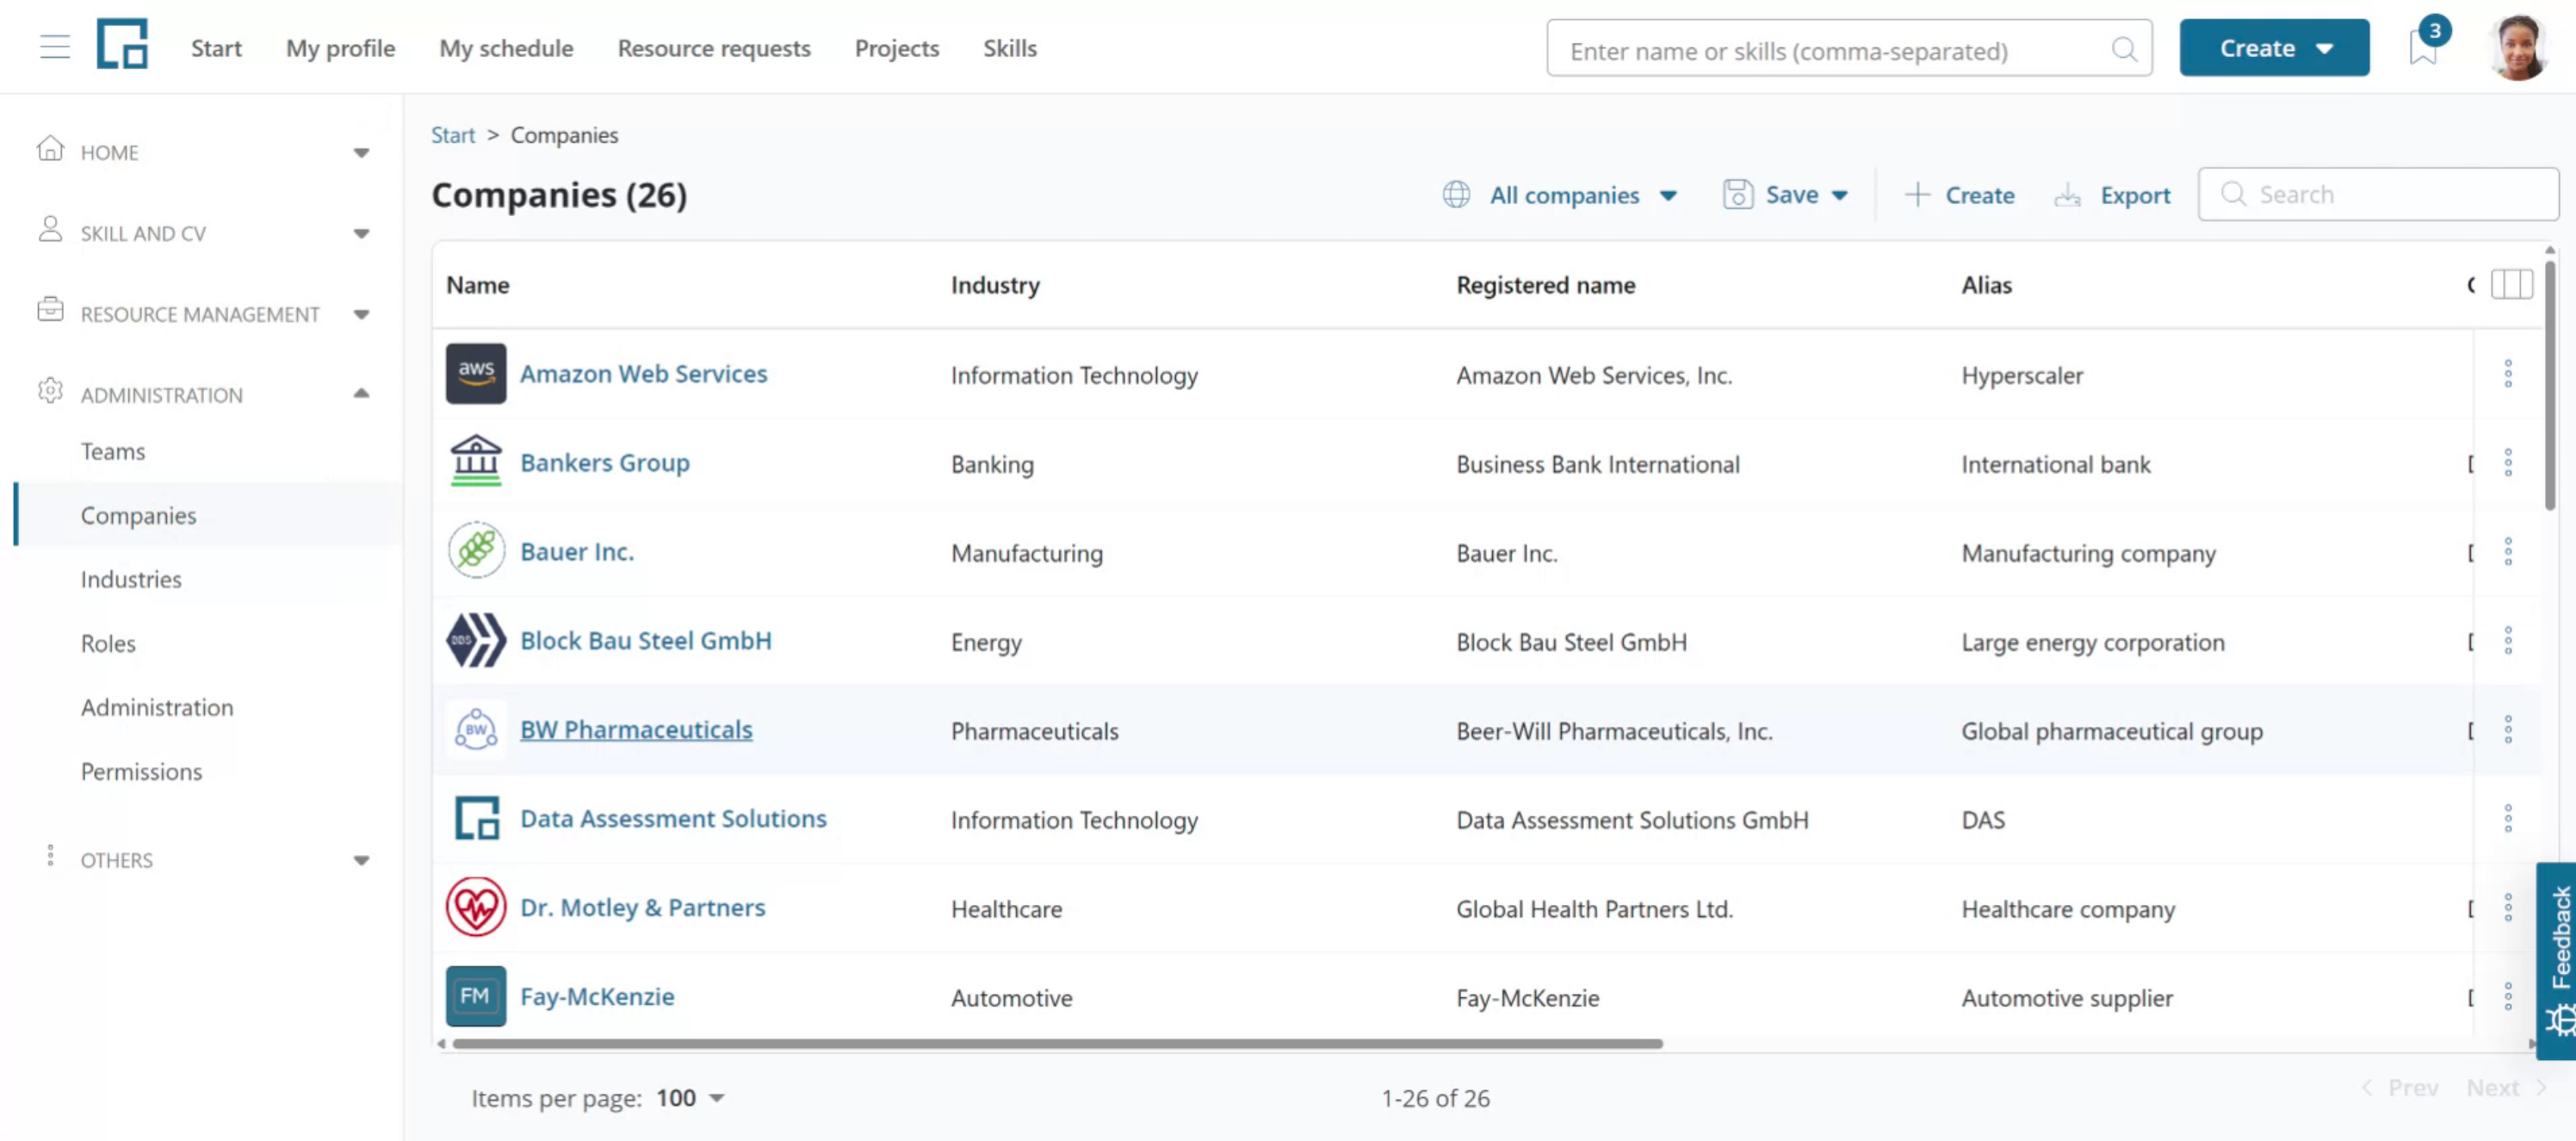Open the BW Pharmaceuticals company link
Screen dimensions: 2576x1141
click(x=636, y=729)
